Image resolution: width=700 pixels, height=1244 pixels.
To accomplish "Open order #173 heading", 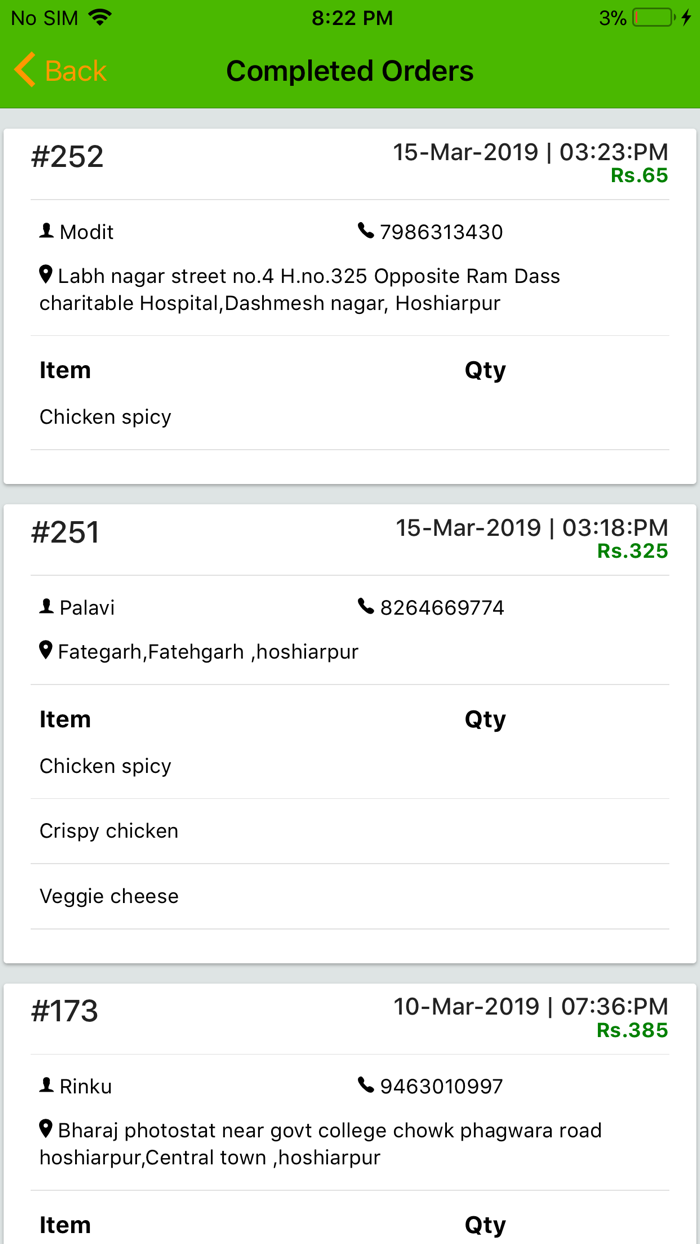I will 65,1011.
